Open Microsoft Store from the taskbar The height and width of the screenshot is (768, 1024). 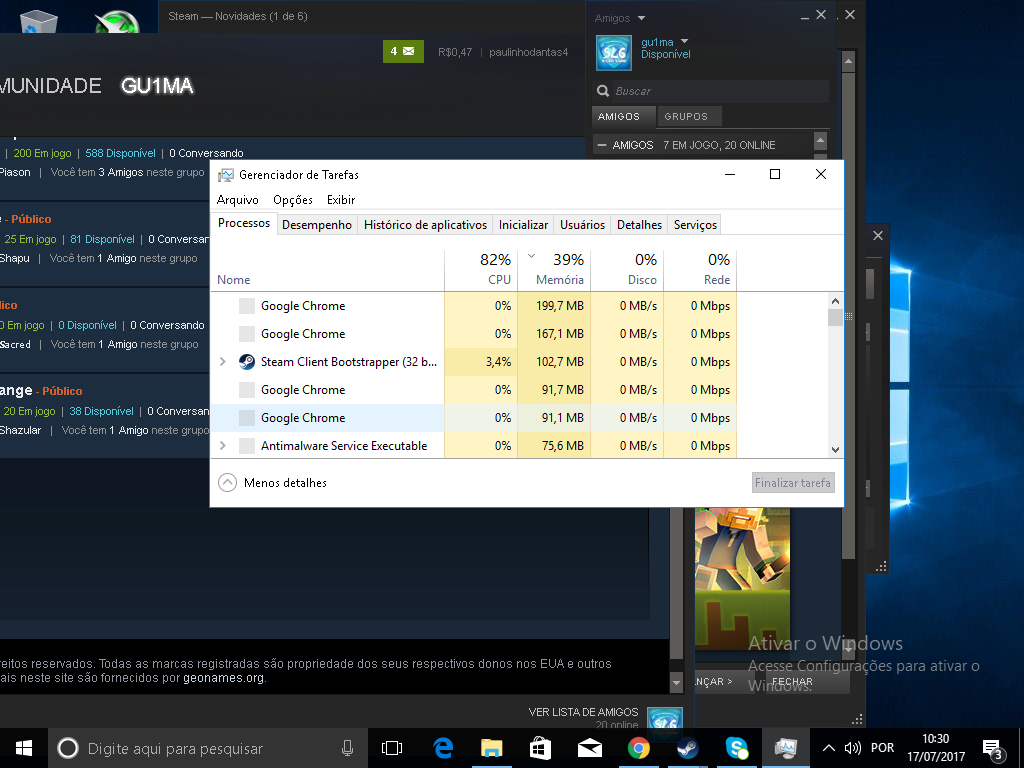click(x=541, y=748)
